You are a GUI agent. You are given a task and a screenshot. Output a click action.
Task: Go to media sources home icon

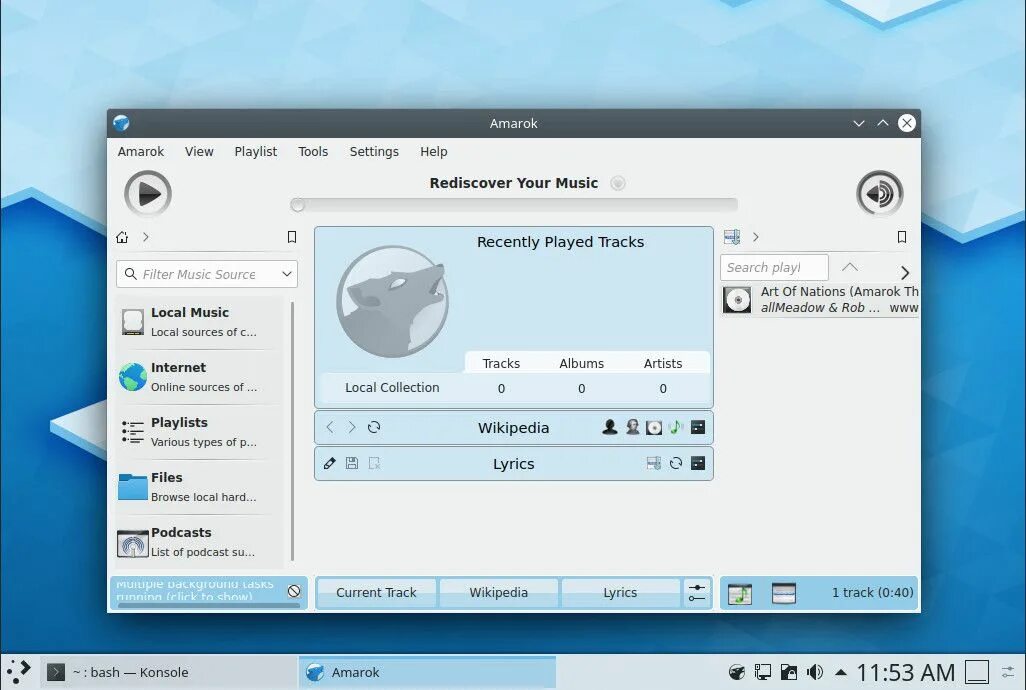tap(122, 237)
